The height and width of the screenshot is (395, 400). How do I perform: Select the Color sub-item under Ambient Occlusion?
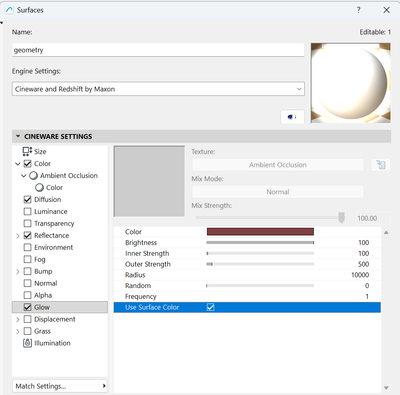coord(49,187)
